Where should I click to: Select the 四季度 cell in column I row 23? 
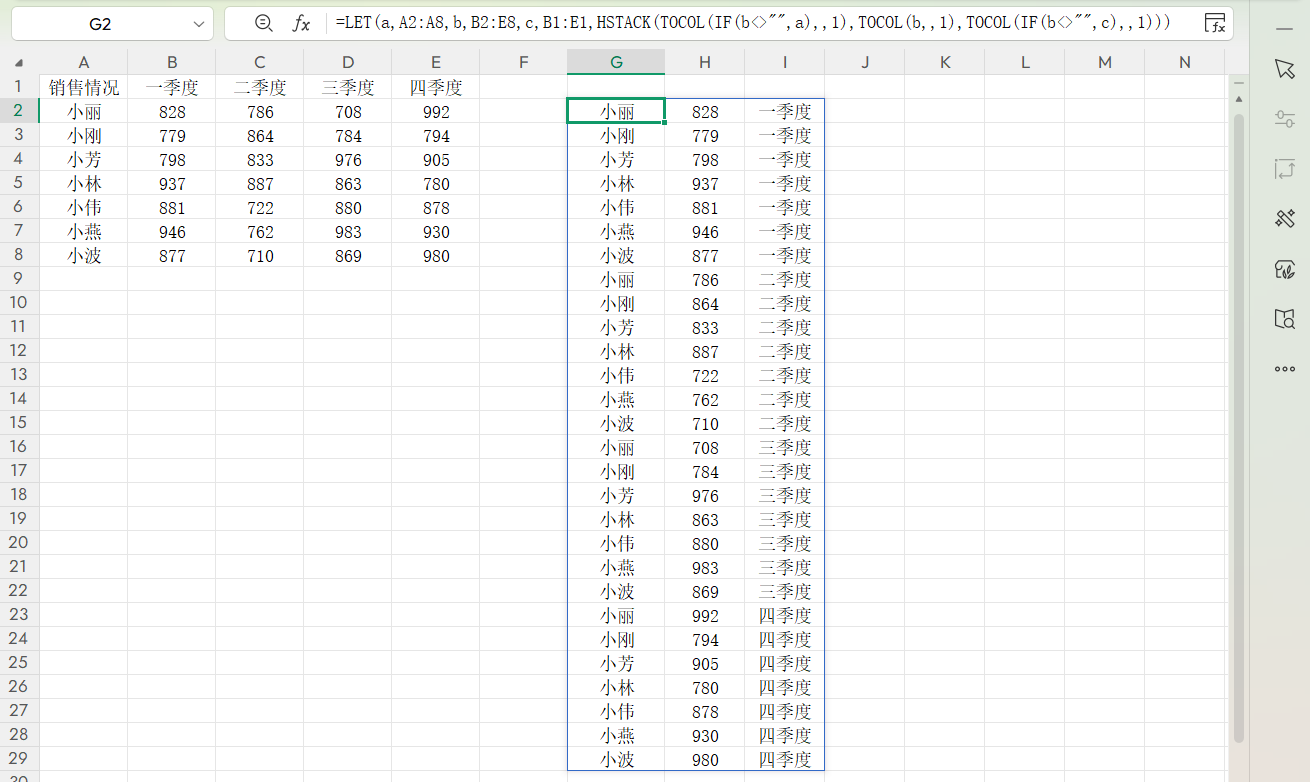[x=784, y=615]
